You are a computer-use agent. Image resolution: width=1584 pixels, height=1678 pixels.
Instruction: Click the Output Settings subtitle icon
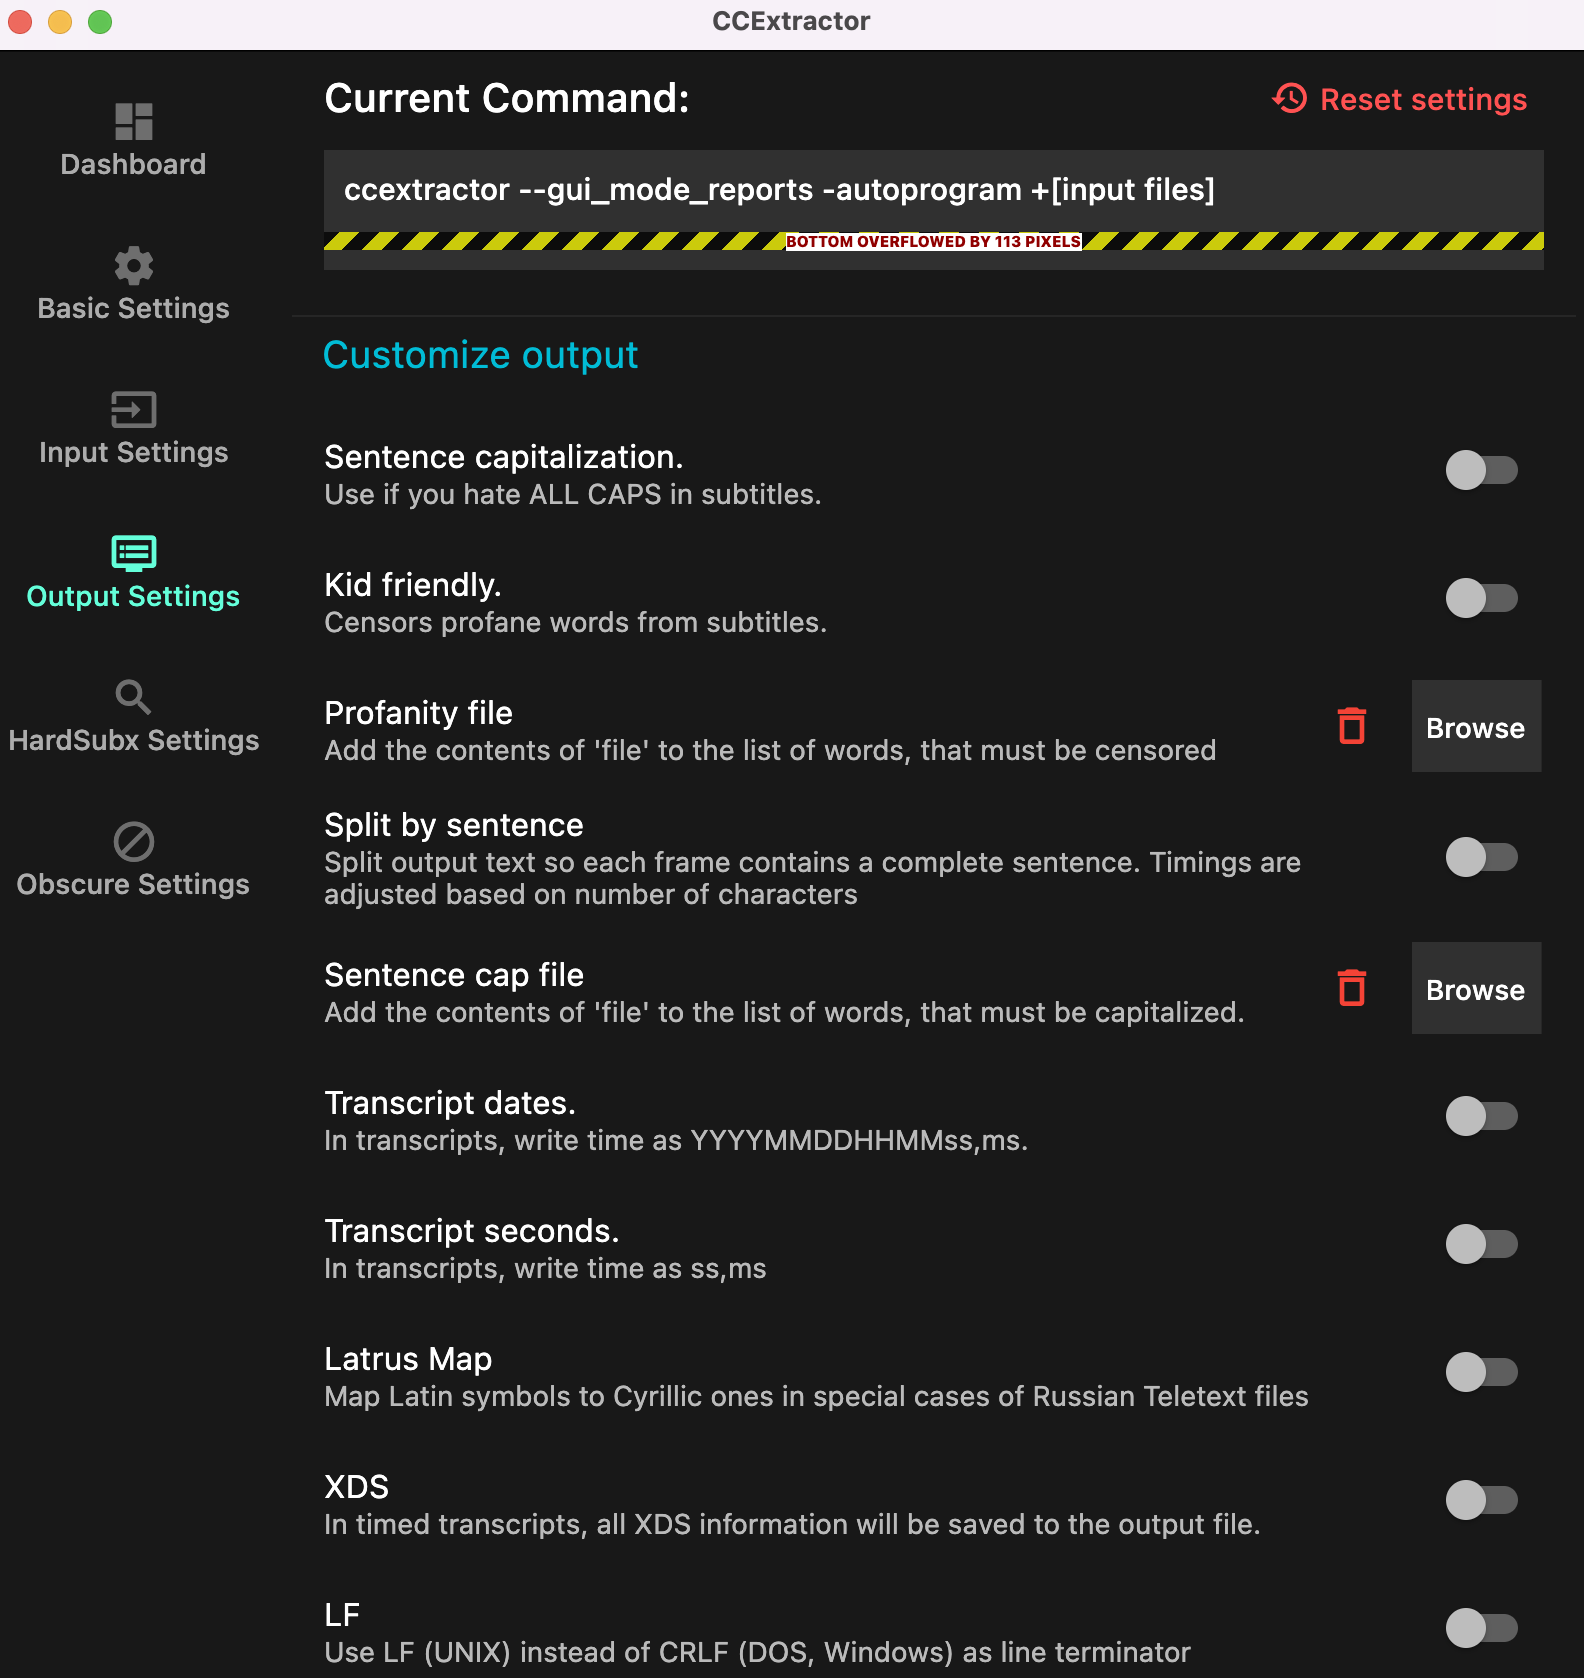tap(133, 553)
